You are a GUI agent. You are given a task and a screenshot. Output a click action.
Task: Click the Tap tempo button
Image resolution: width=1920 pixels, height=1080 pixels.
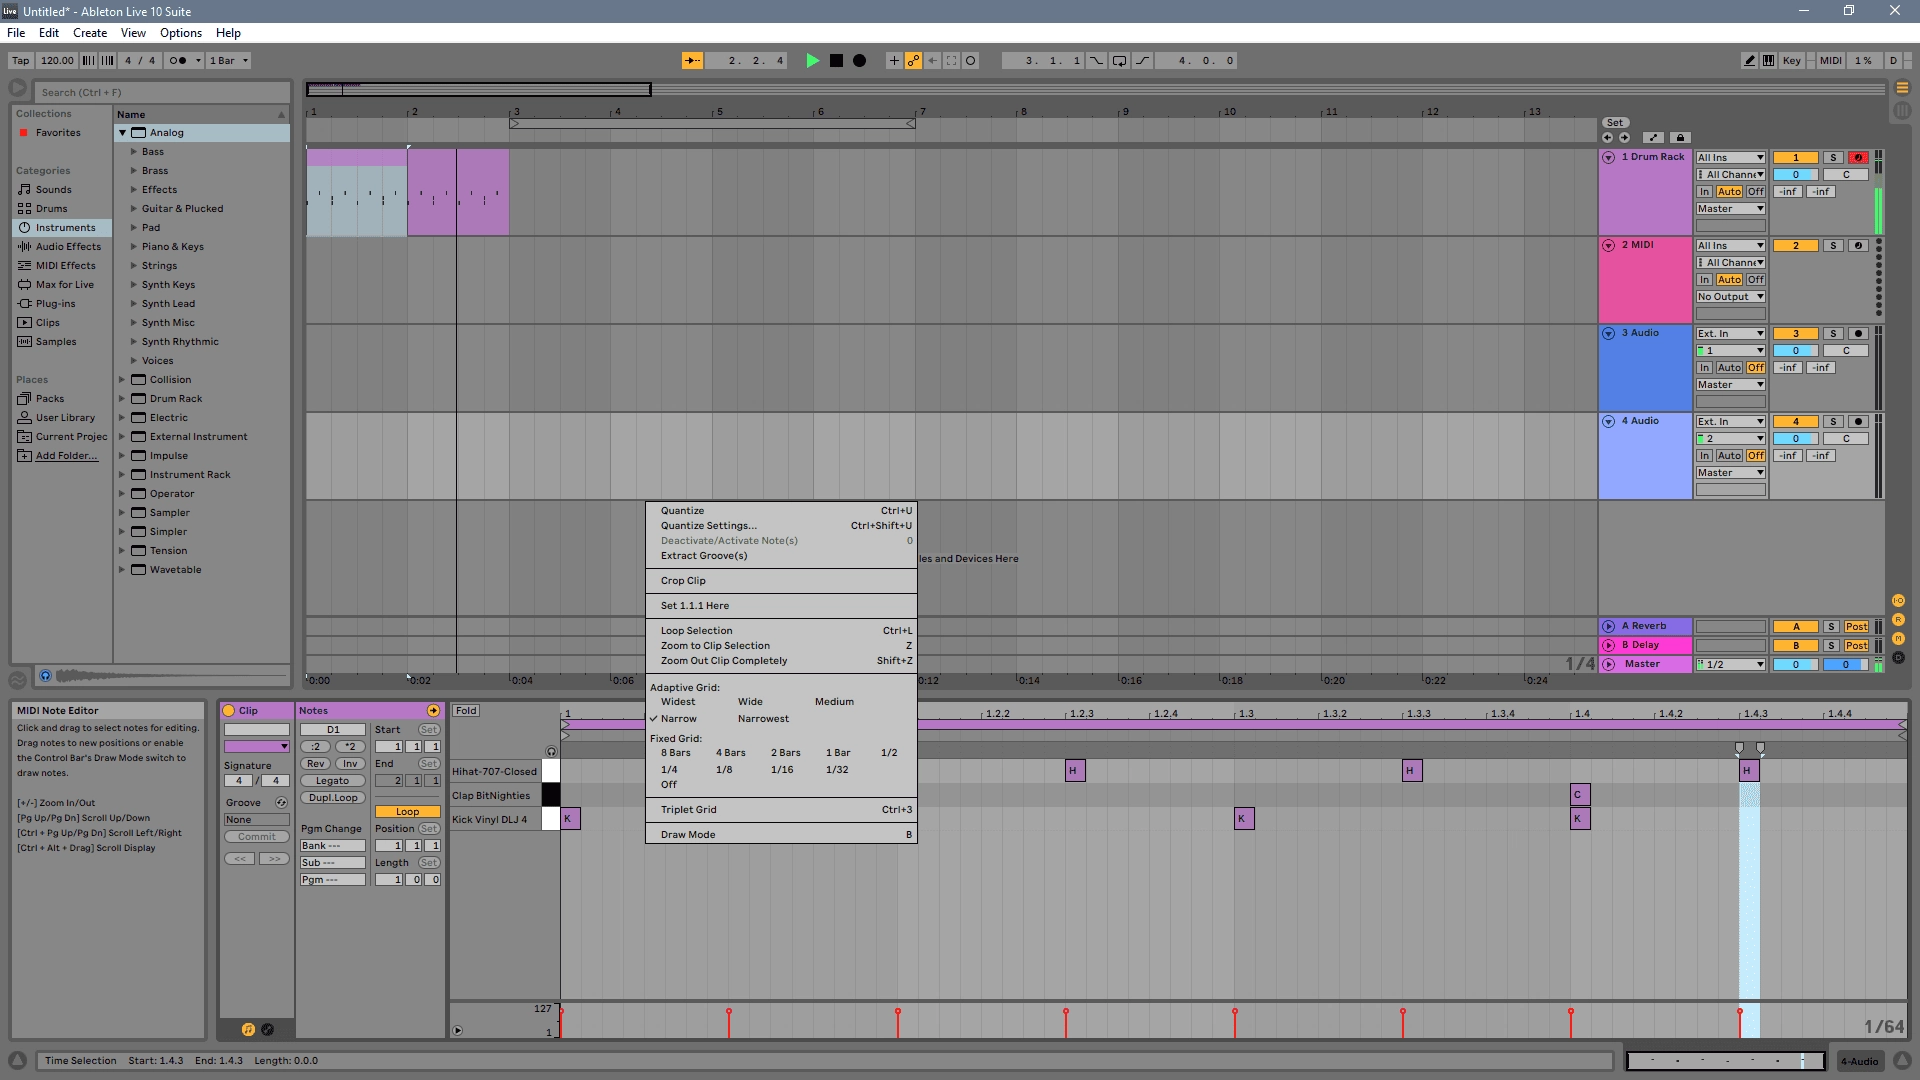tap(21, 61)
